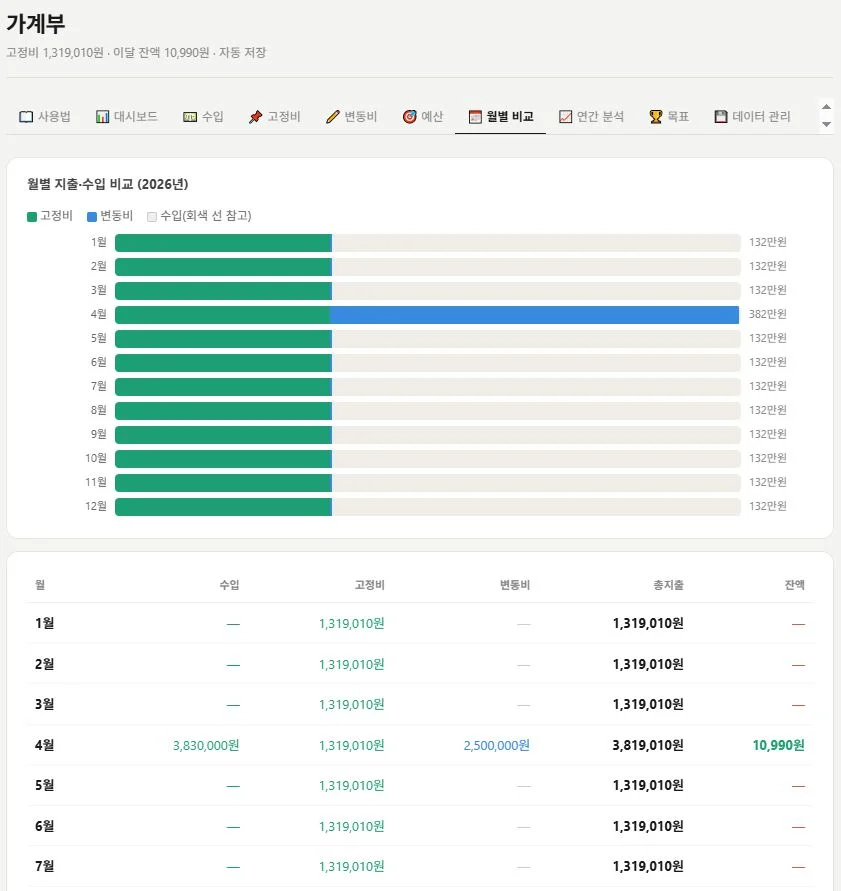Click the calendar icon of 월별 비교
Screen dimensions: 841x891
[475, 116]
